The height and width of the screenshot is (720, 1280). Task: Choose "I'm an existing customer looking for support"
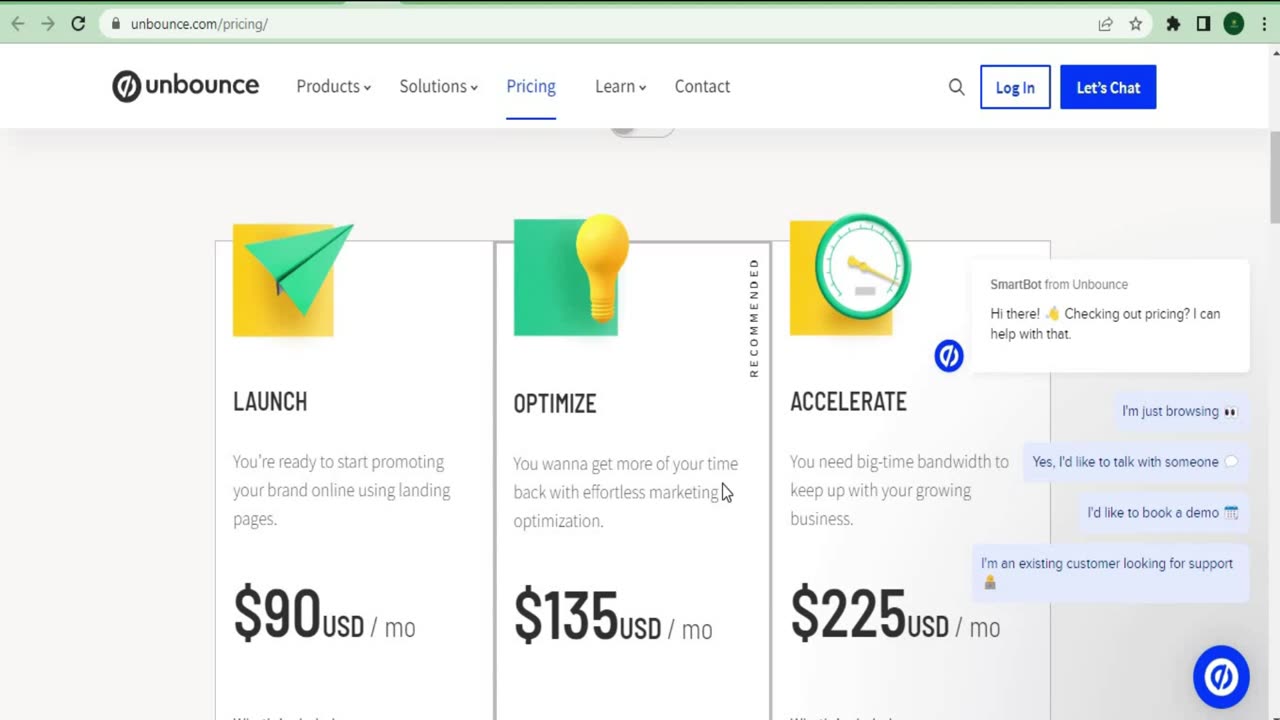[1110, 573]
